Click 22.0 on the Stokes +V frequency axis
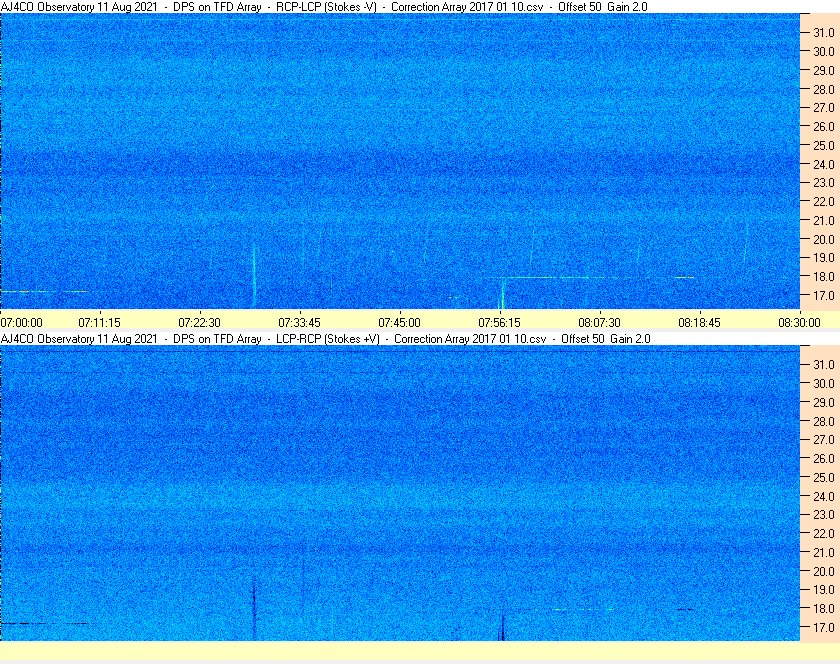840x664 pixels. (x=824, y=533)
